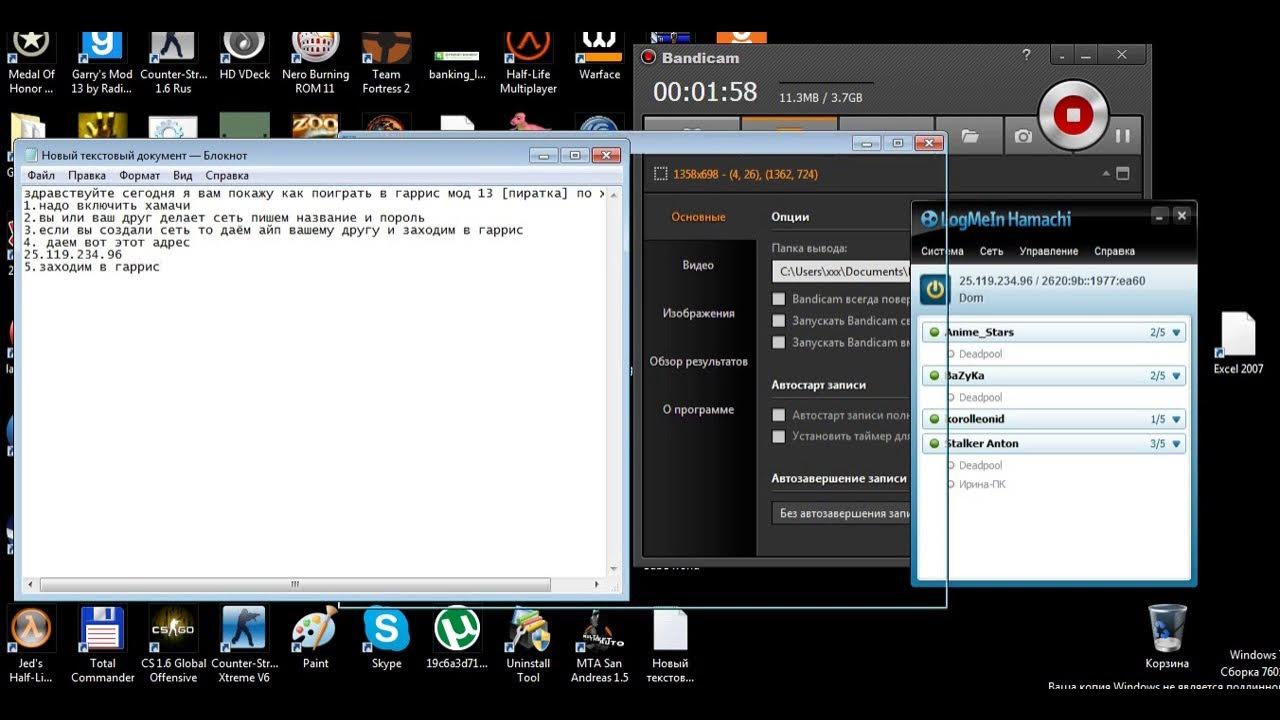Open the Система menu in Hamachi
The image size is (1280, 720).
942,251
